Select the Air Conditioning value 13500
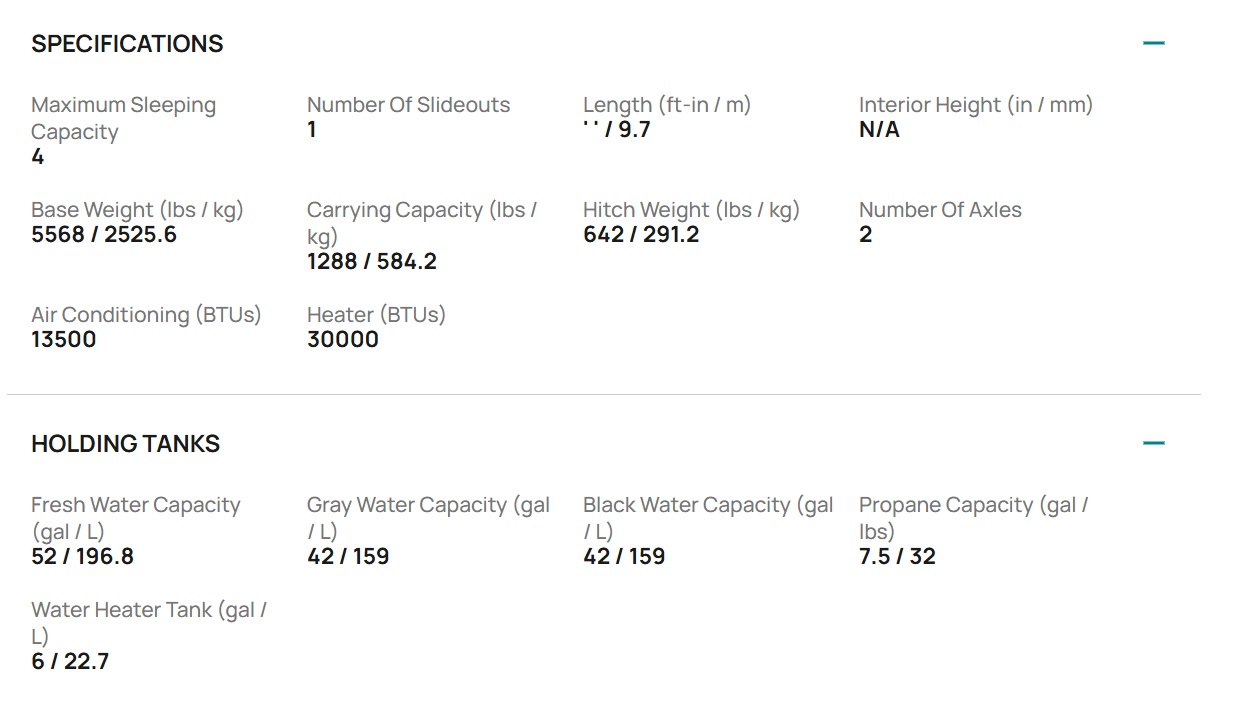The width and height of the screenshot is (1245, 711). coord(64,340)
